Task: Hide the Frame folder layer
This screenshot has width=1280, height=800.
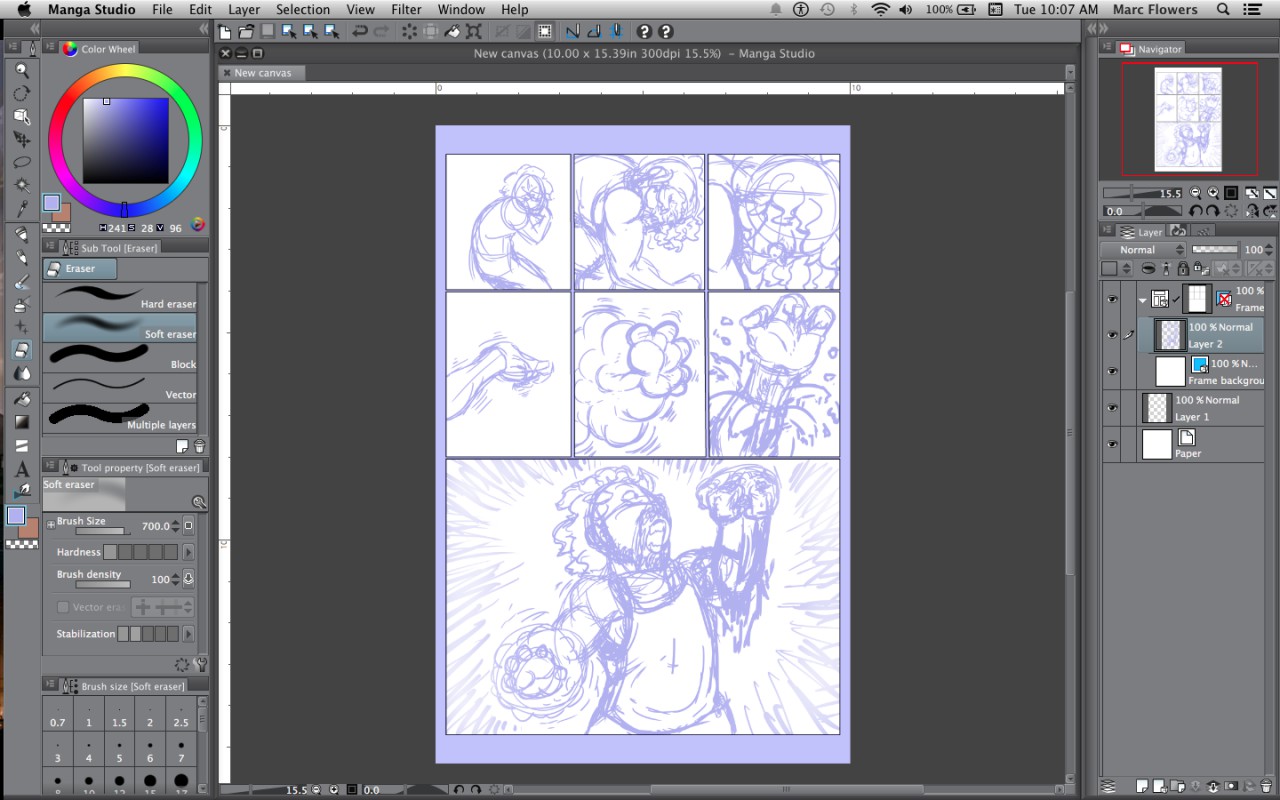Action: (x=1111, y=299)
